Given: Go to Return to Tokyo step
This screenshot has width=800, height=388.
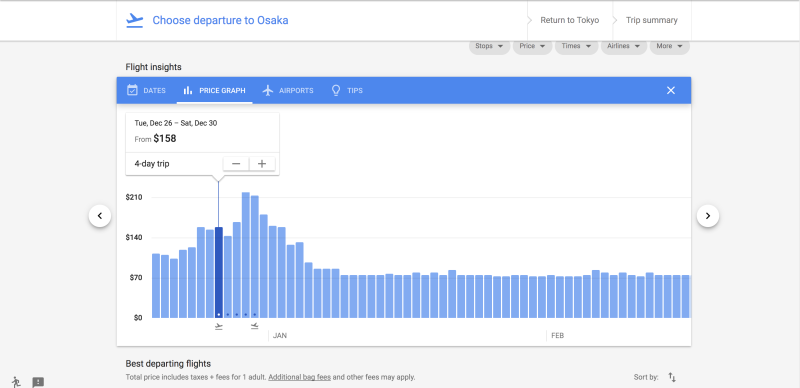Looking at the screenshot, I should (569, 20).
